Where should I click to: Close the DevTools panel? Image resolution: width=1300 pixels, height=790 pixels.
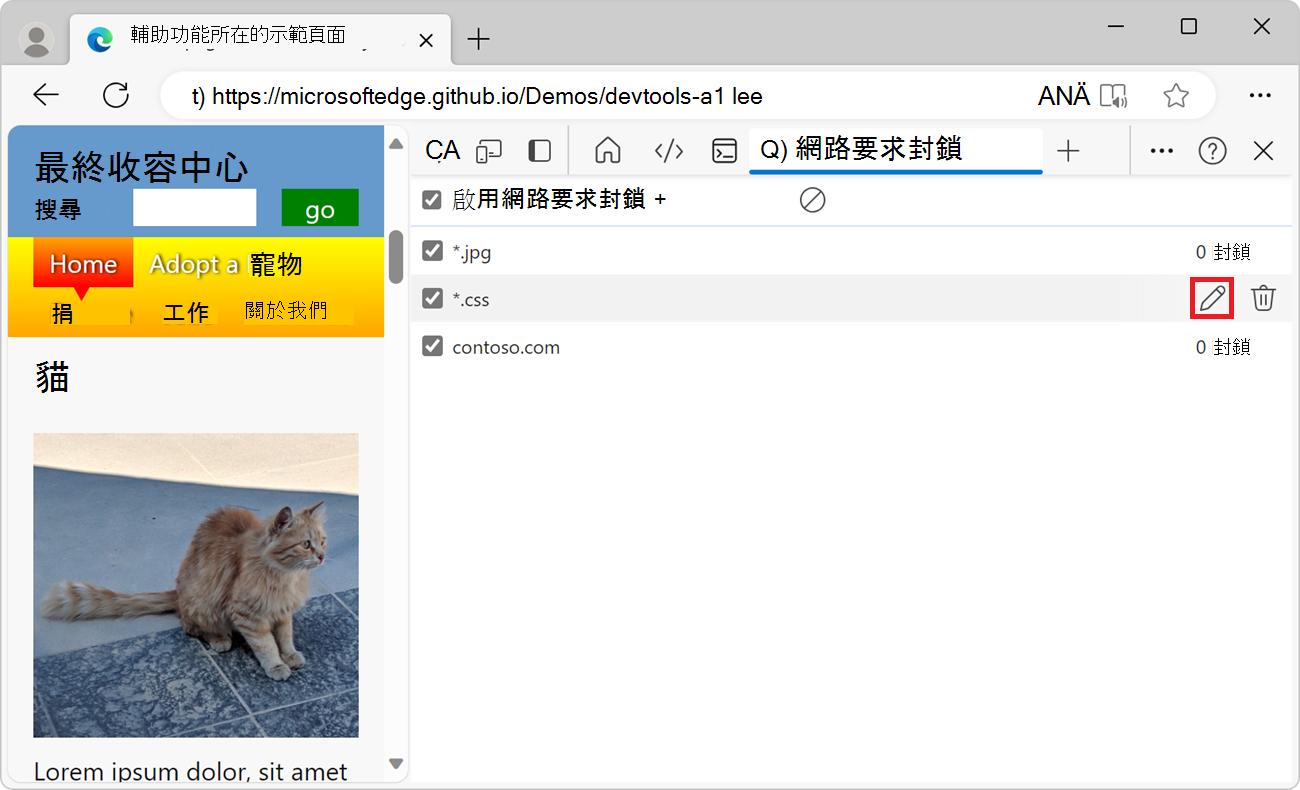click(1263, 151)
